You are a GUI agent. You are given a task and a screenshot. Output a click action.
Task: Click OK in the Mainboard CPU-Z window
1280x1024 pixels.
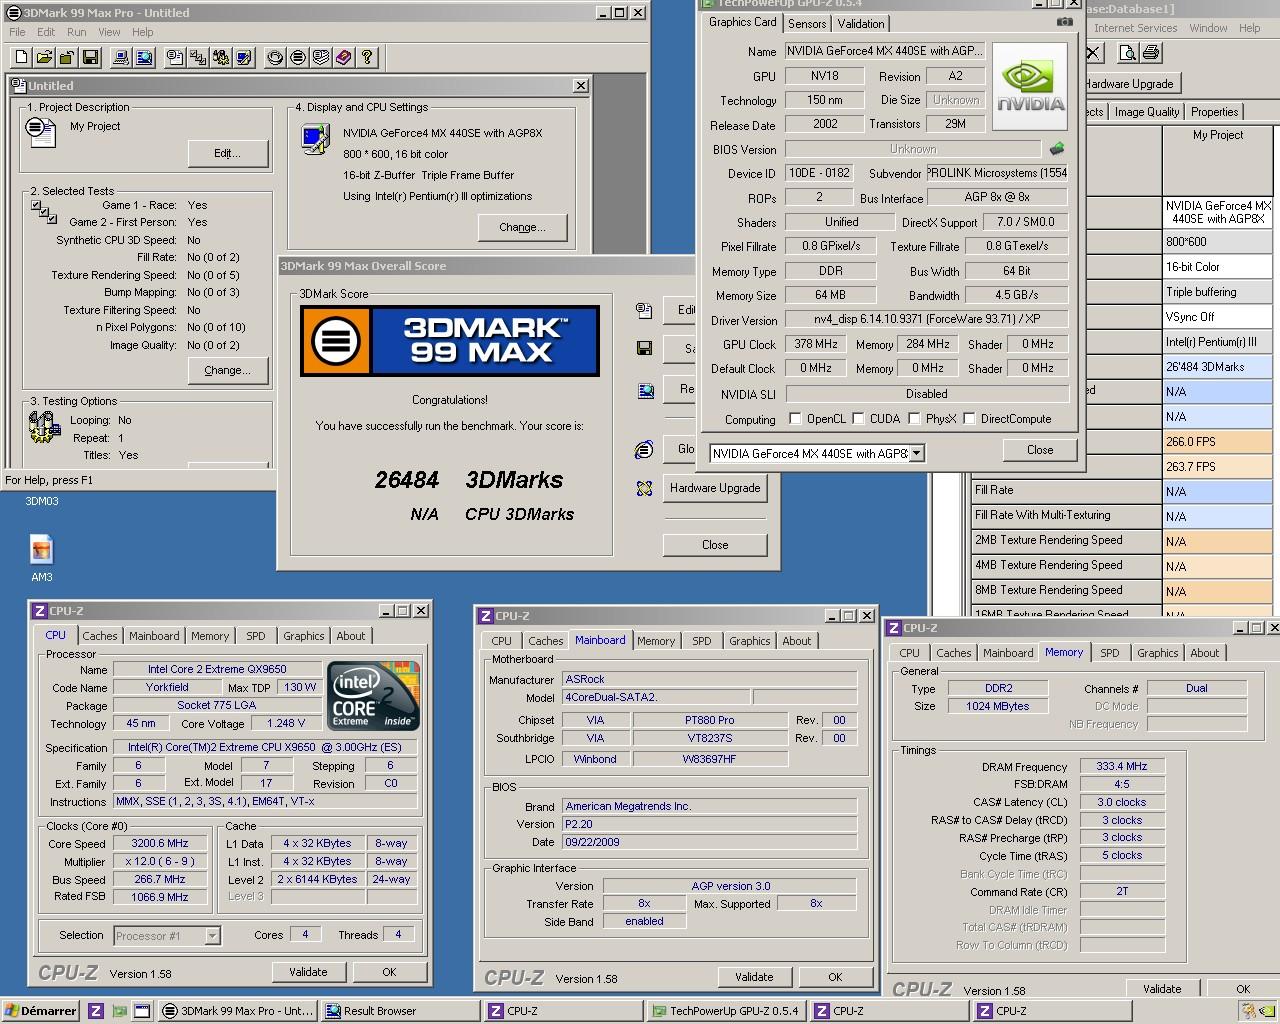835,977
